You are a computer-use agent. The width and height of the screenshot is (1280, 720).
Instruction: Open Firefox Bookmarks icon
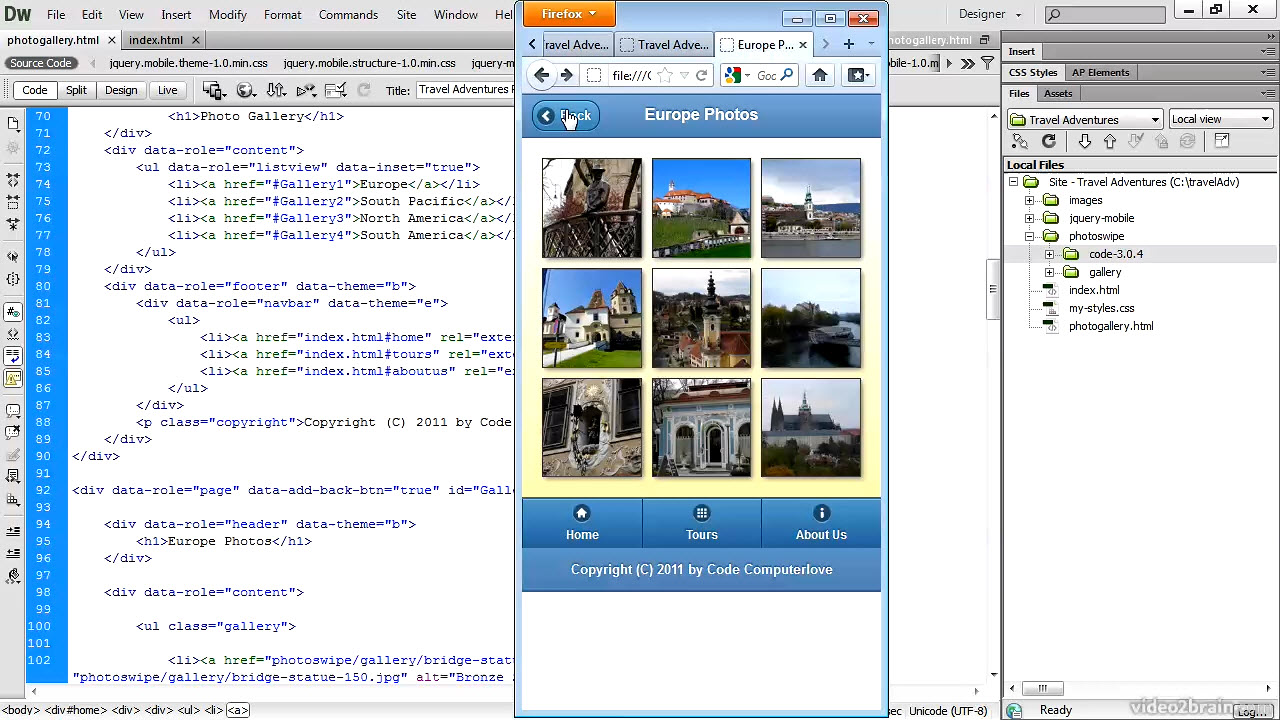(x=857, y=75)
